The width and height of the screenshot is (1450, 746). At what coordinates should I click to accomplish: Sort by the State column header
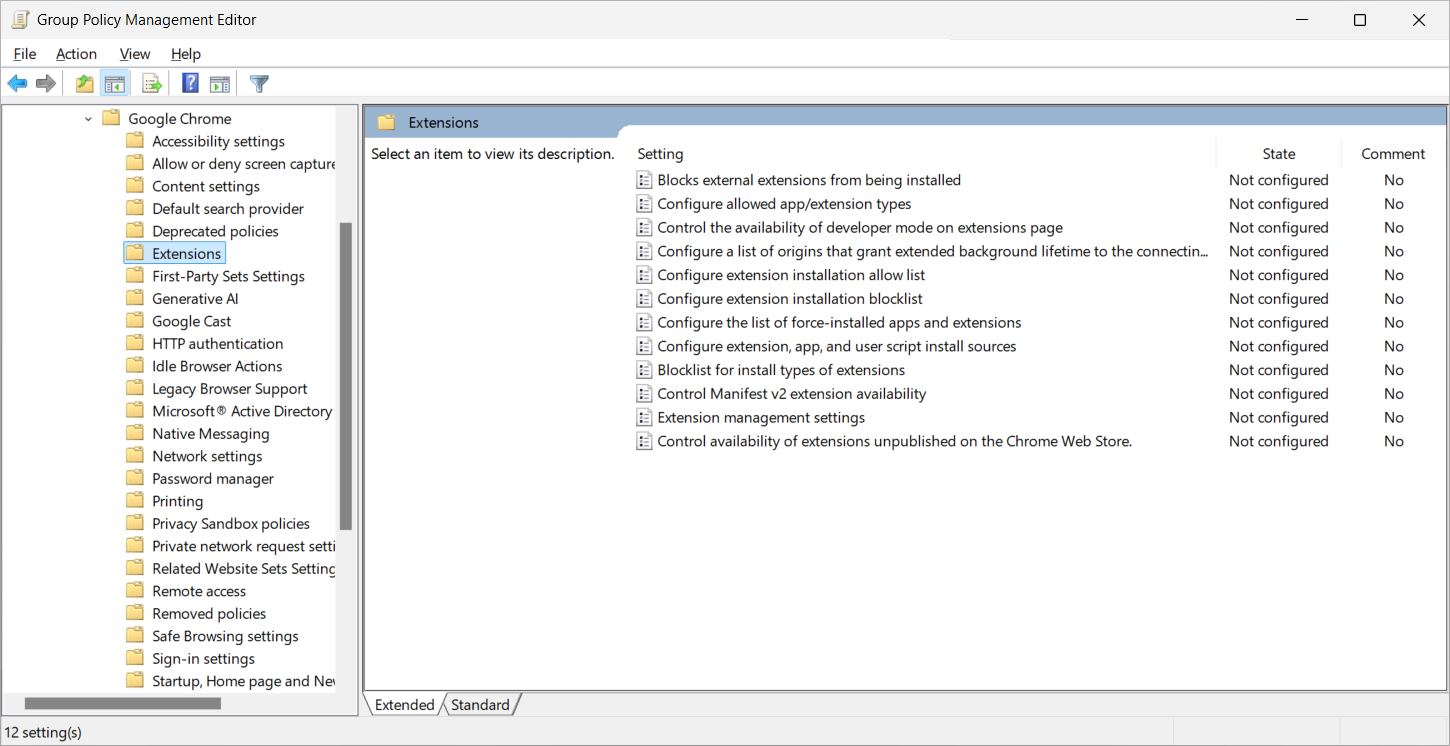[1279, 154]
